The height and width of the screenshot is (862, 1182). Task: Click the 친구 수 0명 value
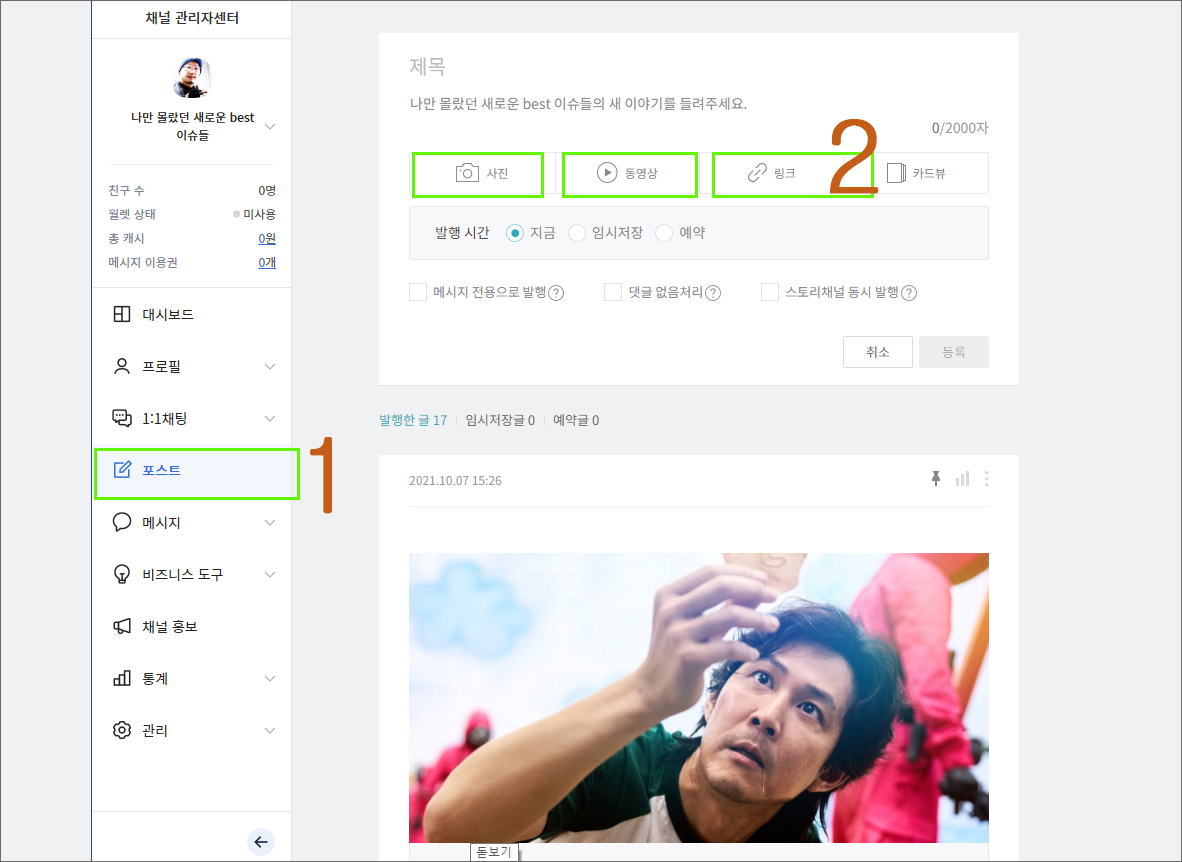pyautogui.click(x=267, y=190)
